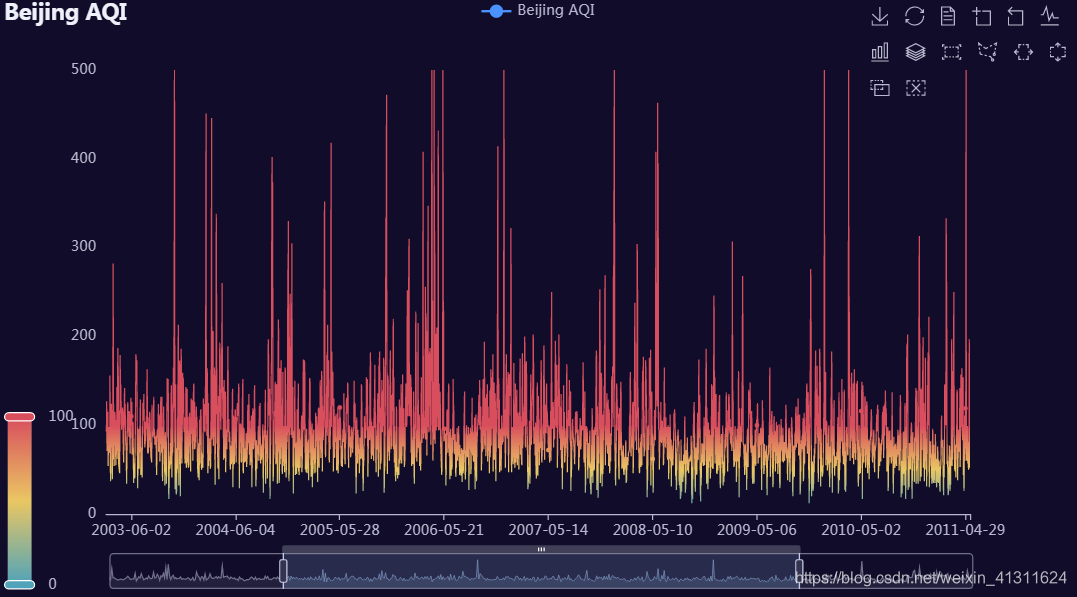Select the horizontal brush selection tool
Screen dimensions: 1077x597
pos(1023,52)
